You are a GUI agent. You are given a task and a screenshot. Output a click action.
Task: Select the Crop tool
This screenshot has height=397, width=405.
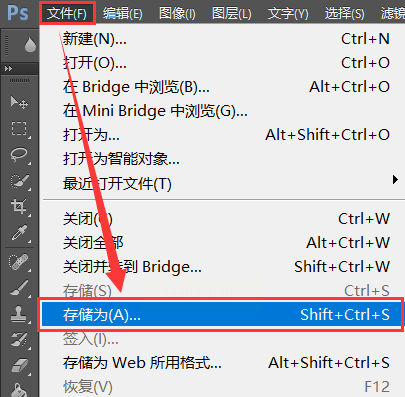point(19,207)
